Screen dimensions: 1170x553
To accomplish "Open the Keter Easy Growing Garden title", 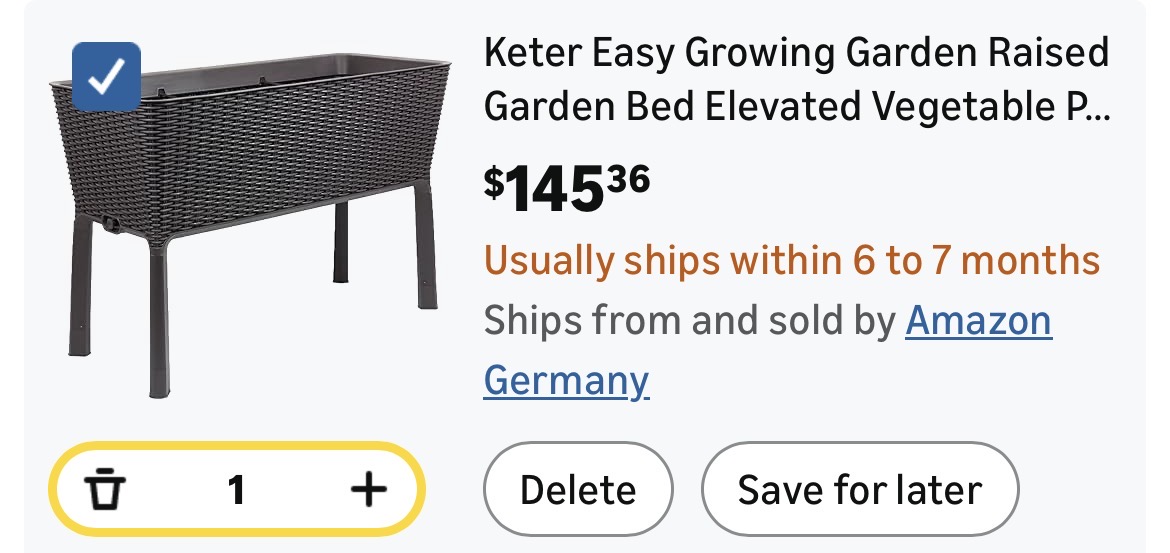I will tap(796, 53).
